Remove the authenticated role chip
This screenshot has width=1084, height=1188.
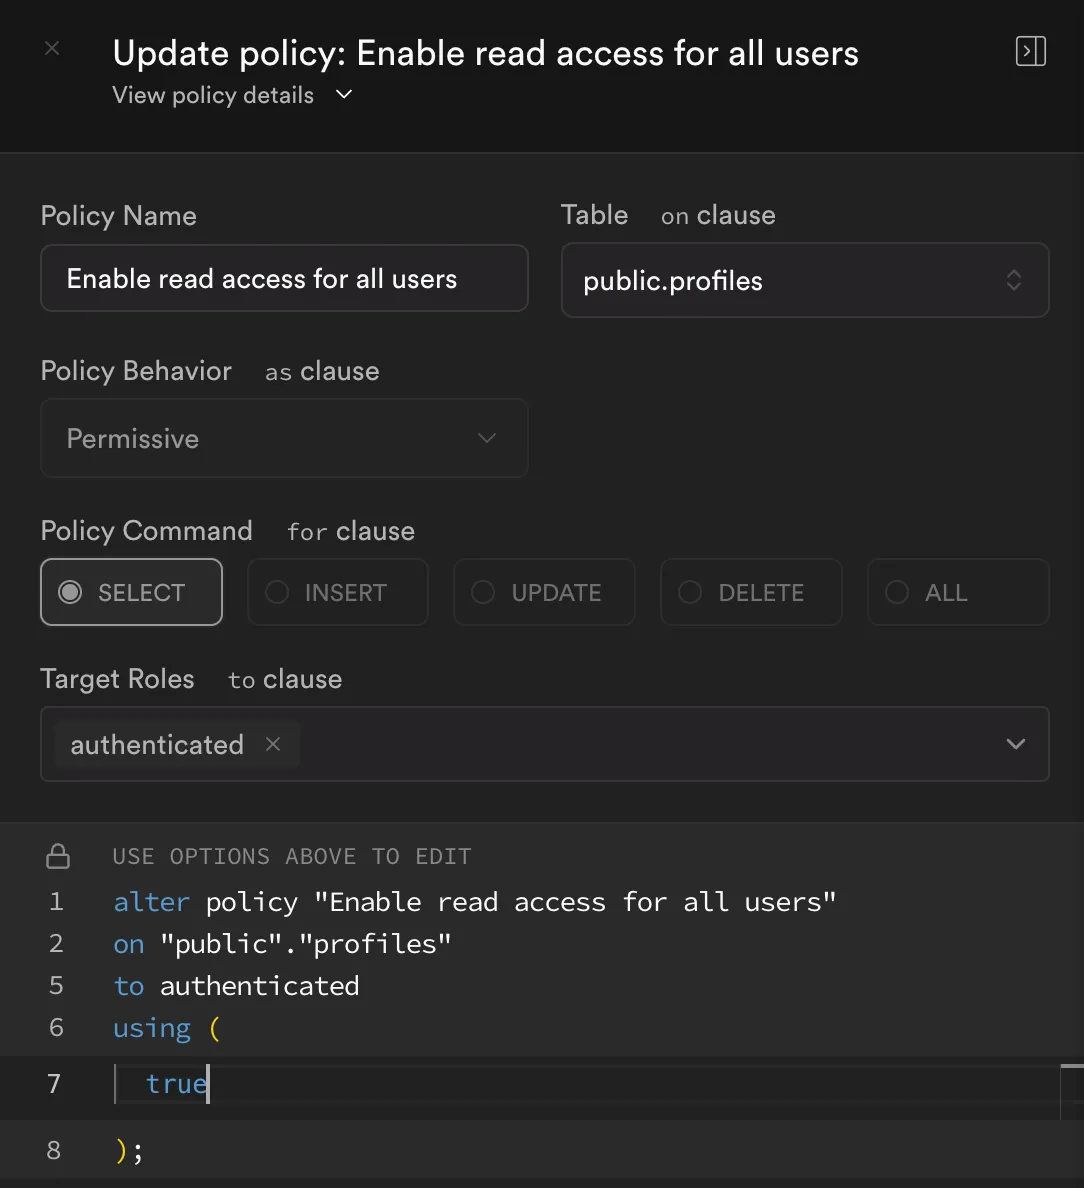pyautogui.click(x=272, y=744)
